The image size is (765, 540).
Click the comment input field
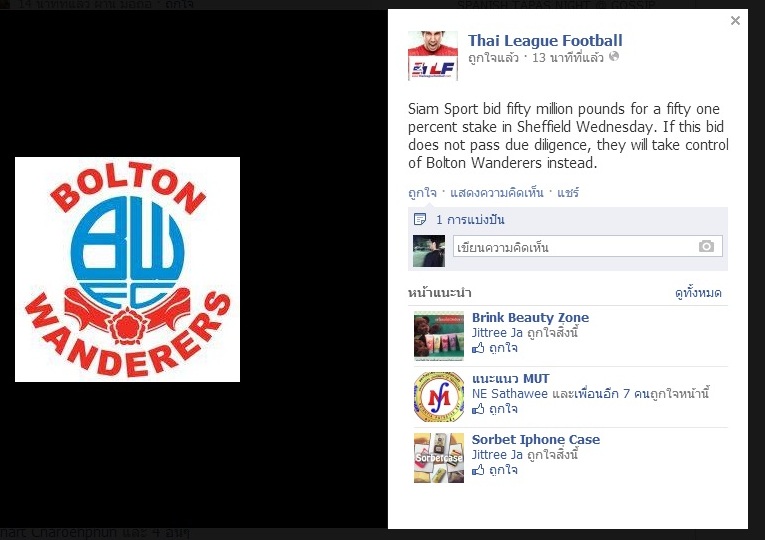(587, 246)
